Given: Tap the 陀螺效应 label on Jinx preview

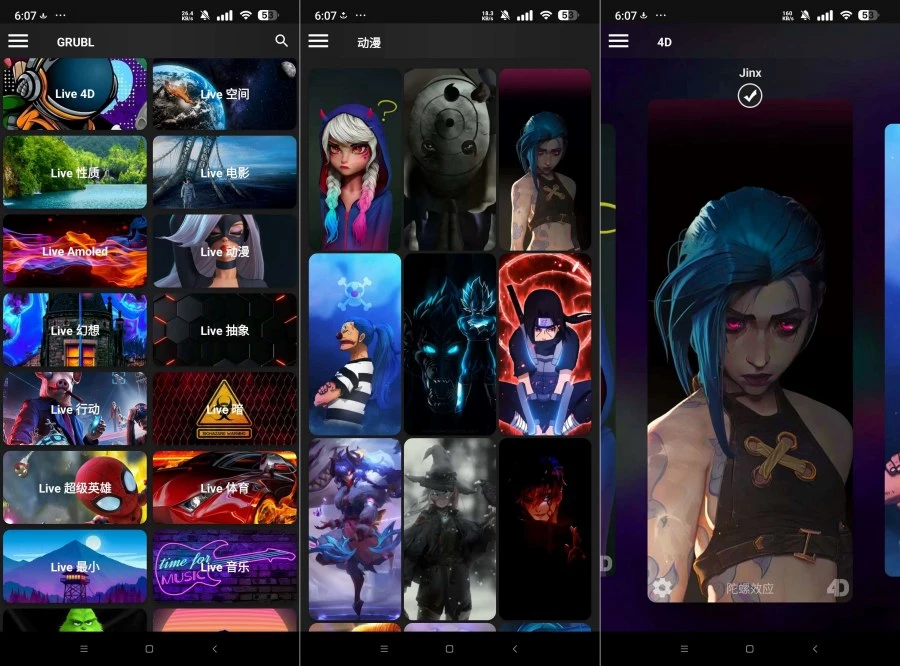Looking at the screenshot, I should 750,589.
